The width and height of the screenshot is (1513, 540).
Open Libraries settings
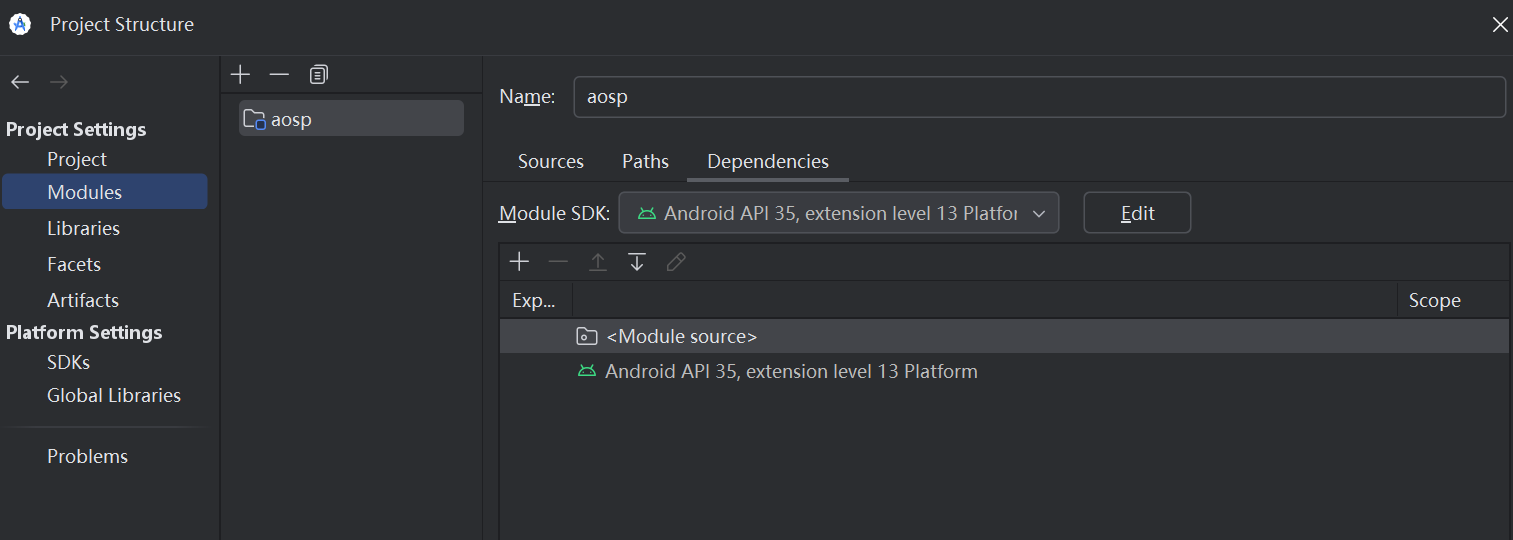tap(83, 228)
